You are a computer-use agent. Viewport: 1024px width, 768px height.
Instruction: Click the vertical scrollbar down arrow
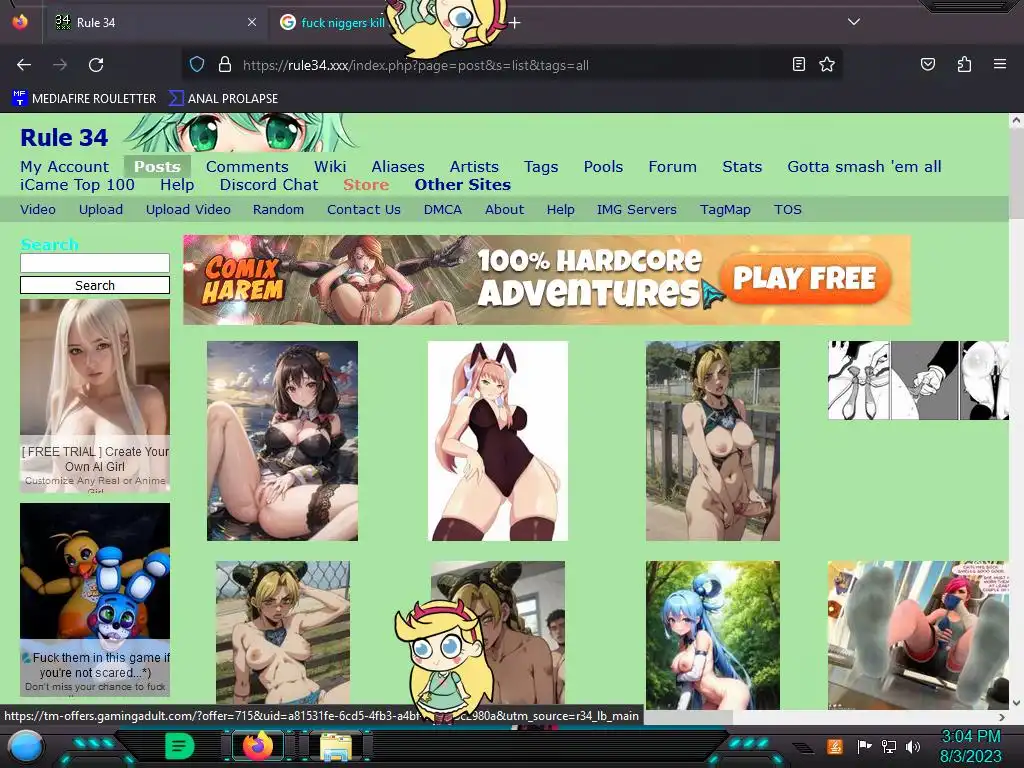click(1016, 703)
